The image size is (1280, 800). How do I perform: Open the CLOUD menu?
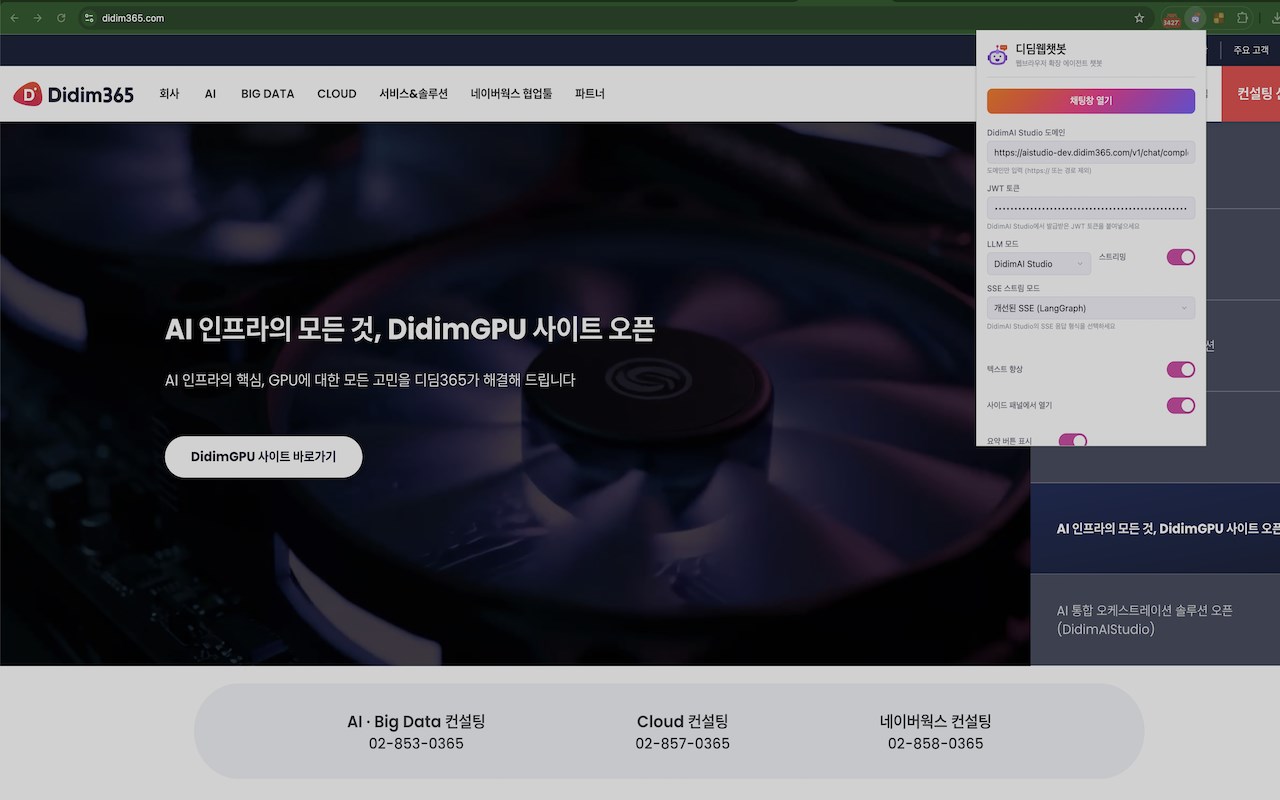[337, 94]
